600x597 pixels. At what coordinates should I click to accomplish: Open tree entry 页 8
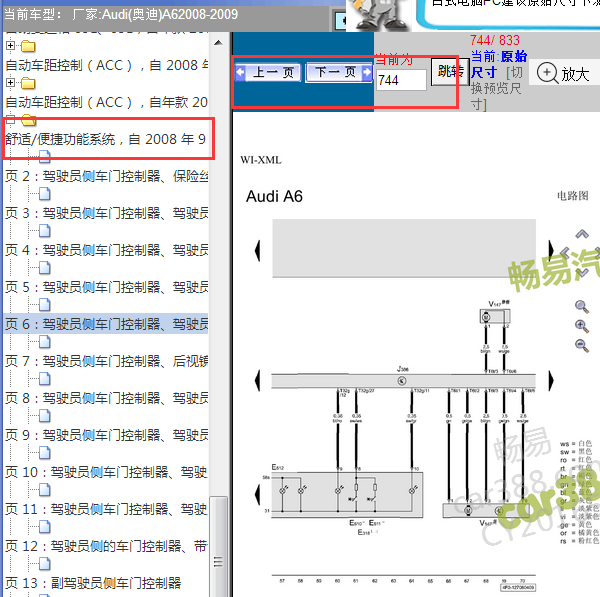point(107,398)
